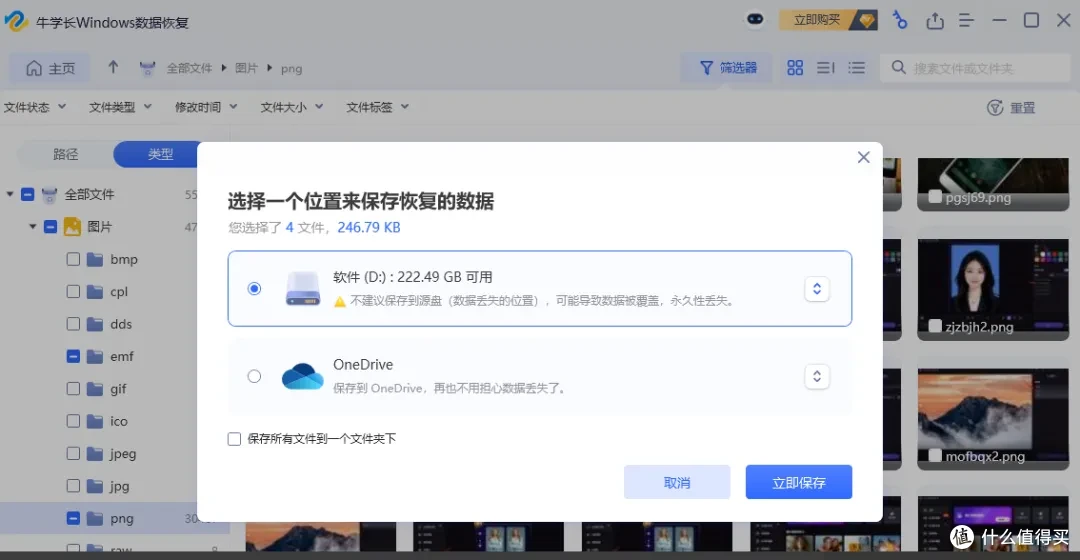
Task: Check the pgsj69.png file checkbox
Action: (x=935, y=197)
